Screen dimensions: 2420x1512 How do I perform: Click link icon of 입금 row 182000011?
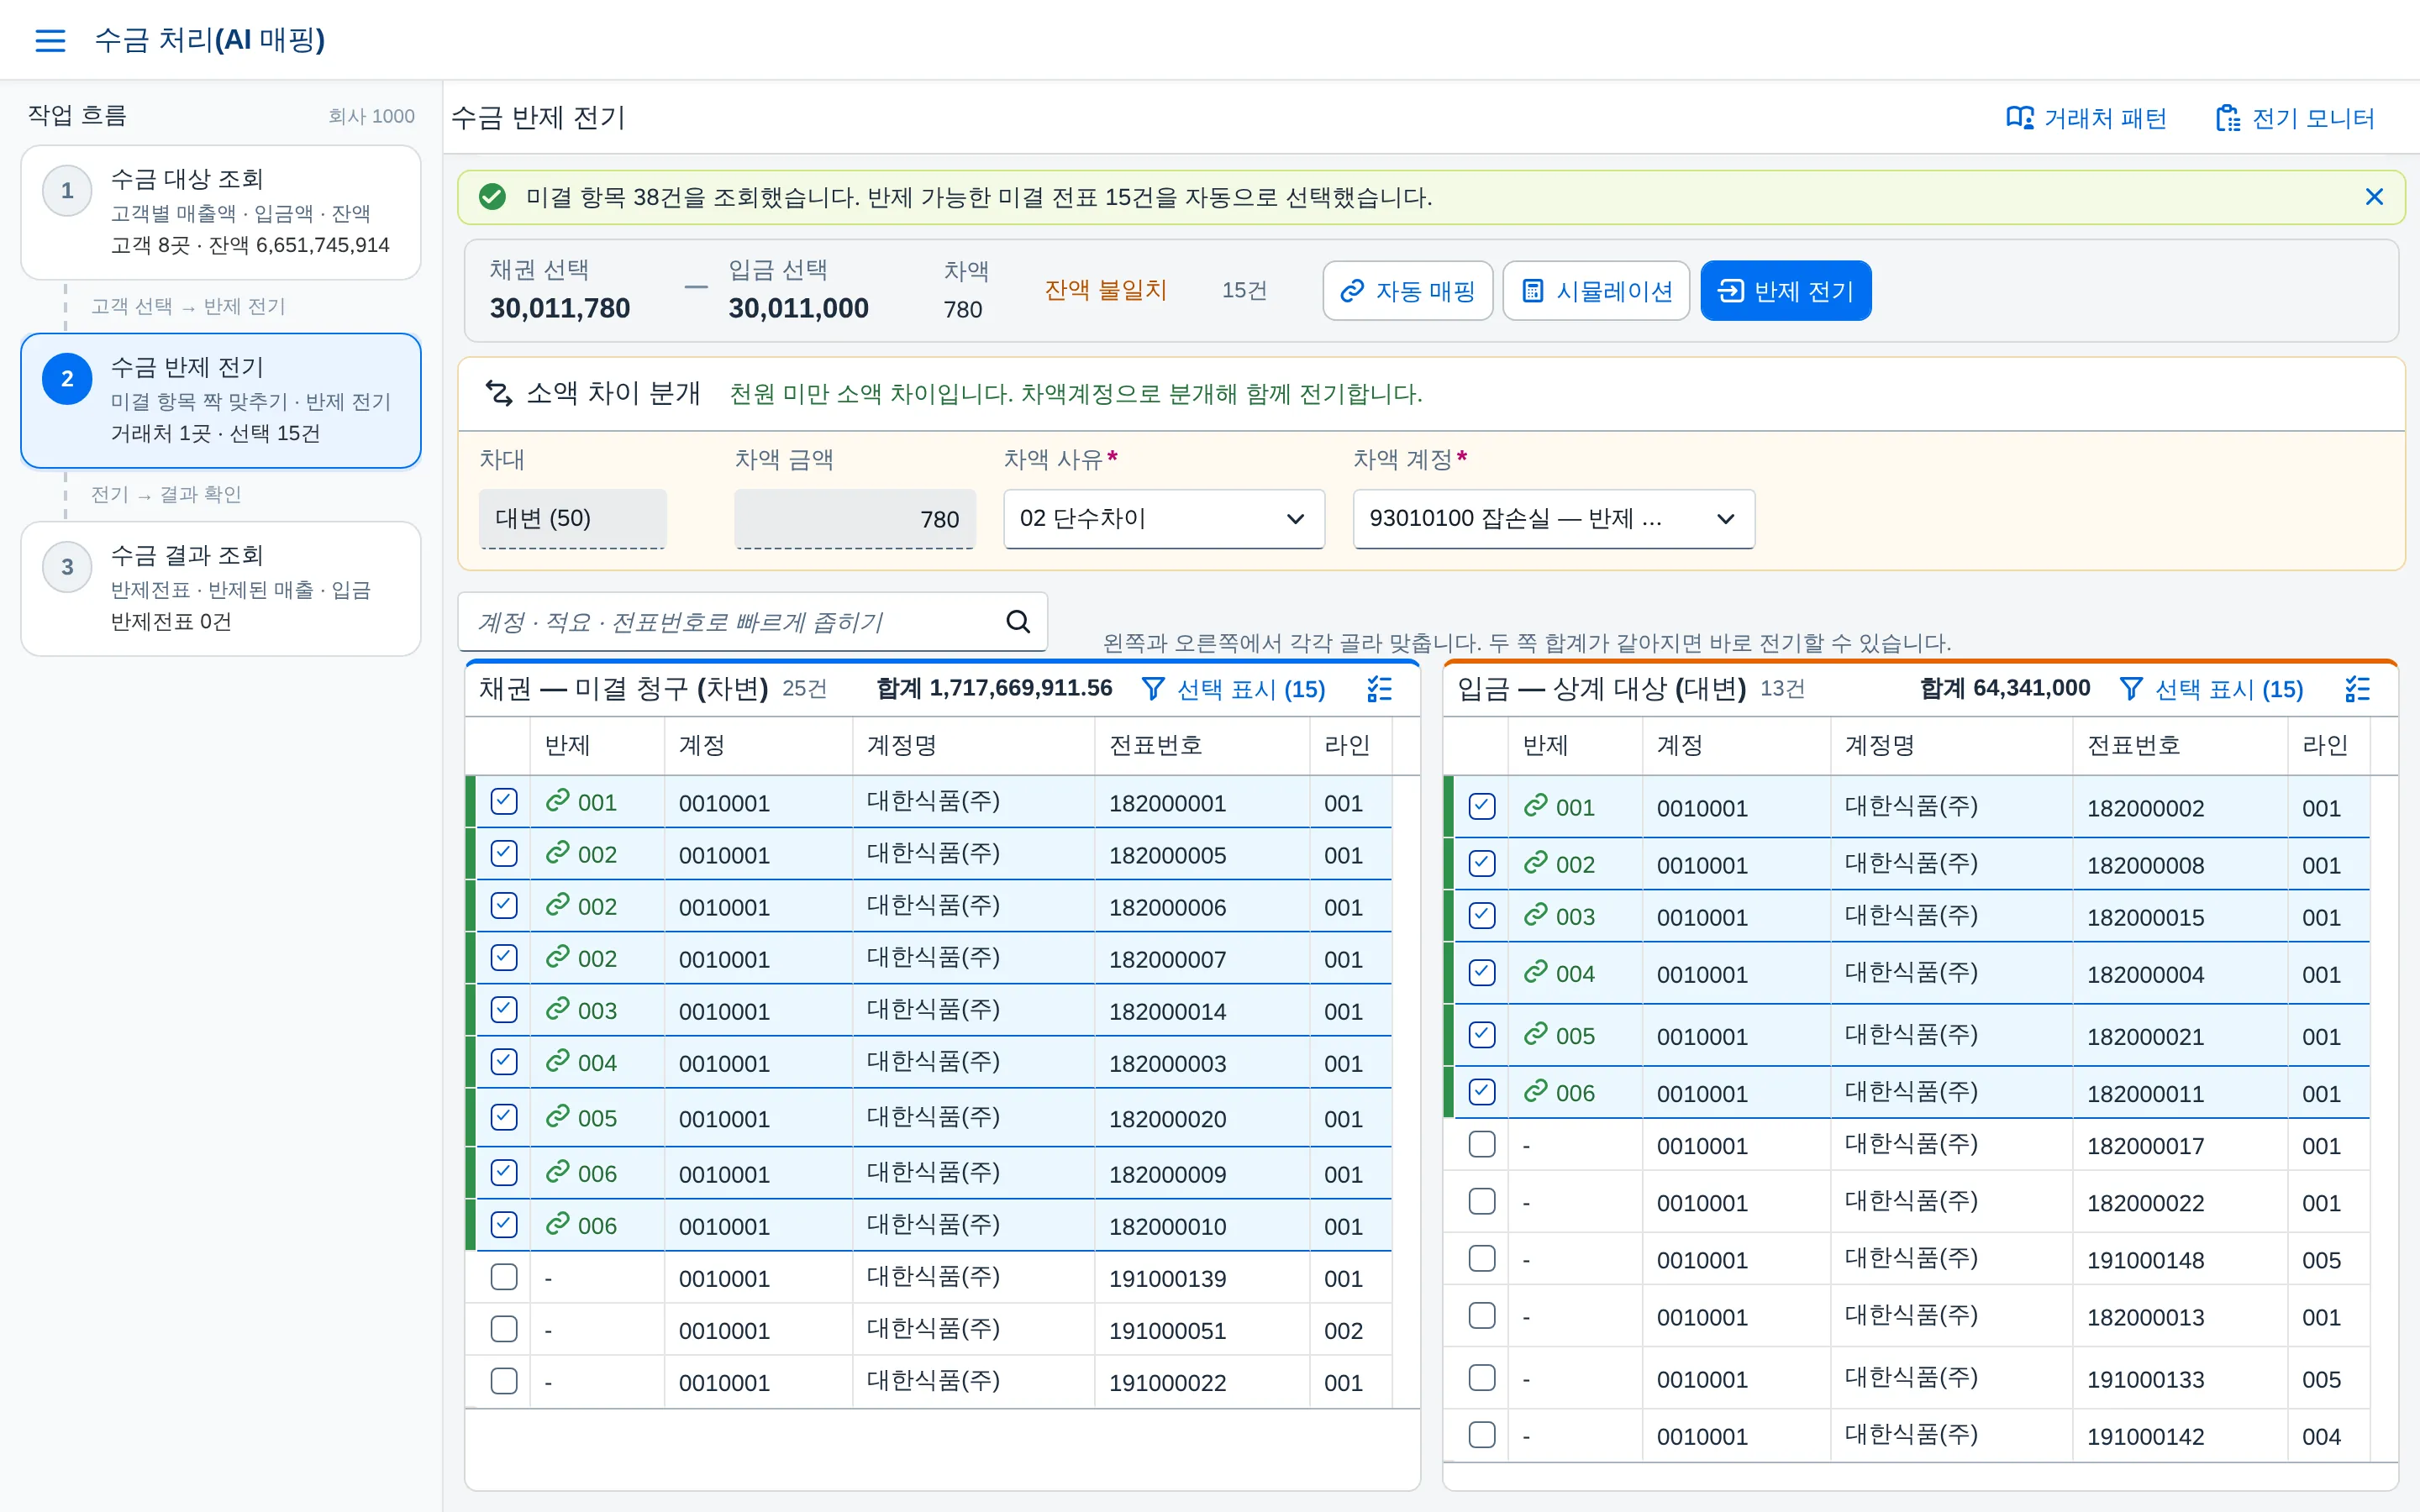(x=1535, y=1092)
